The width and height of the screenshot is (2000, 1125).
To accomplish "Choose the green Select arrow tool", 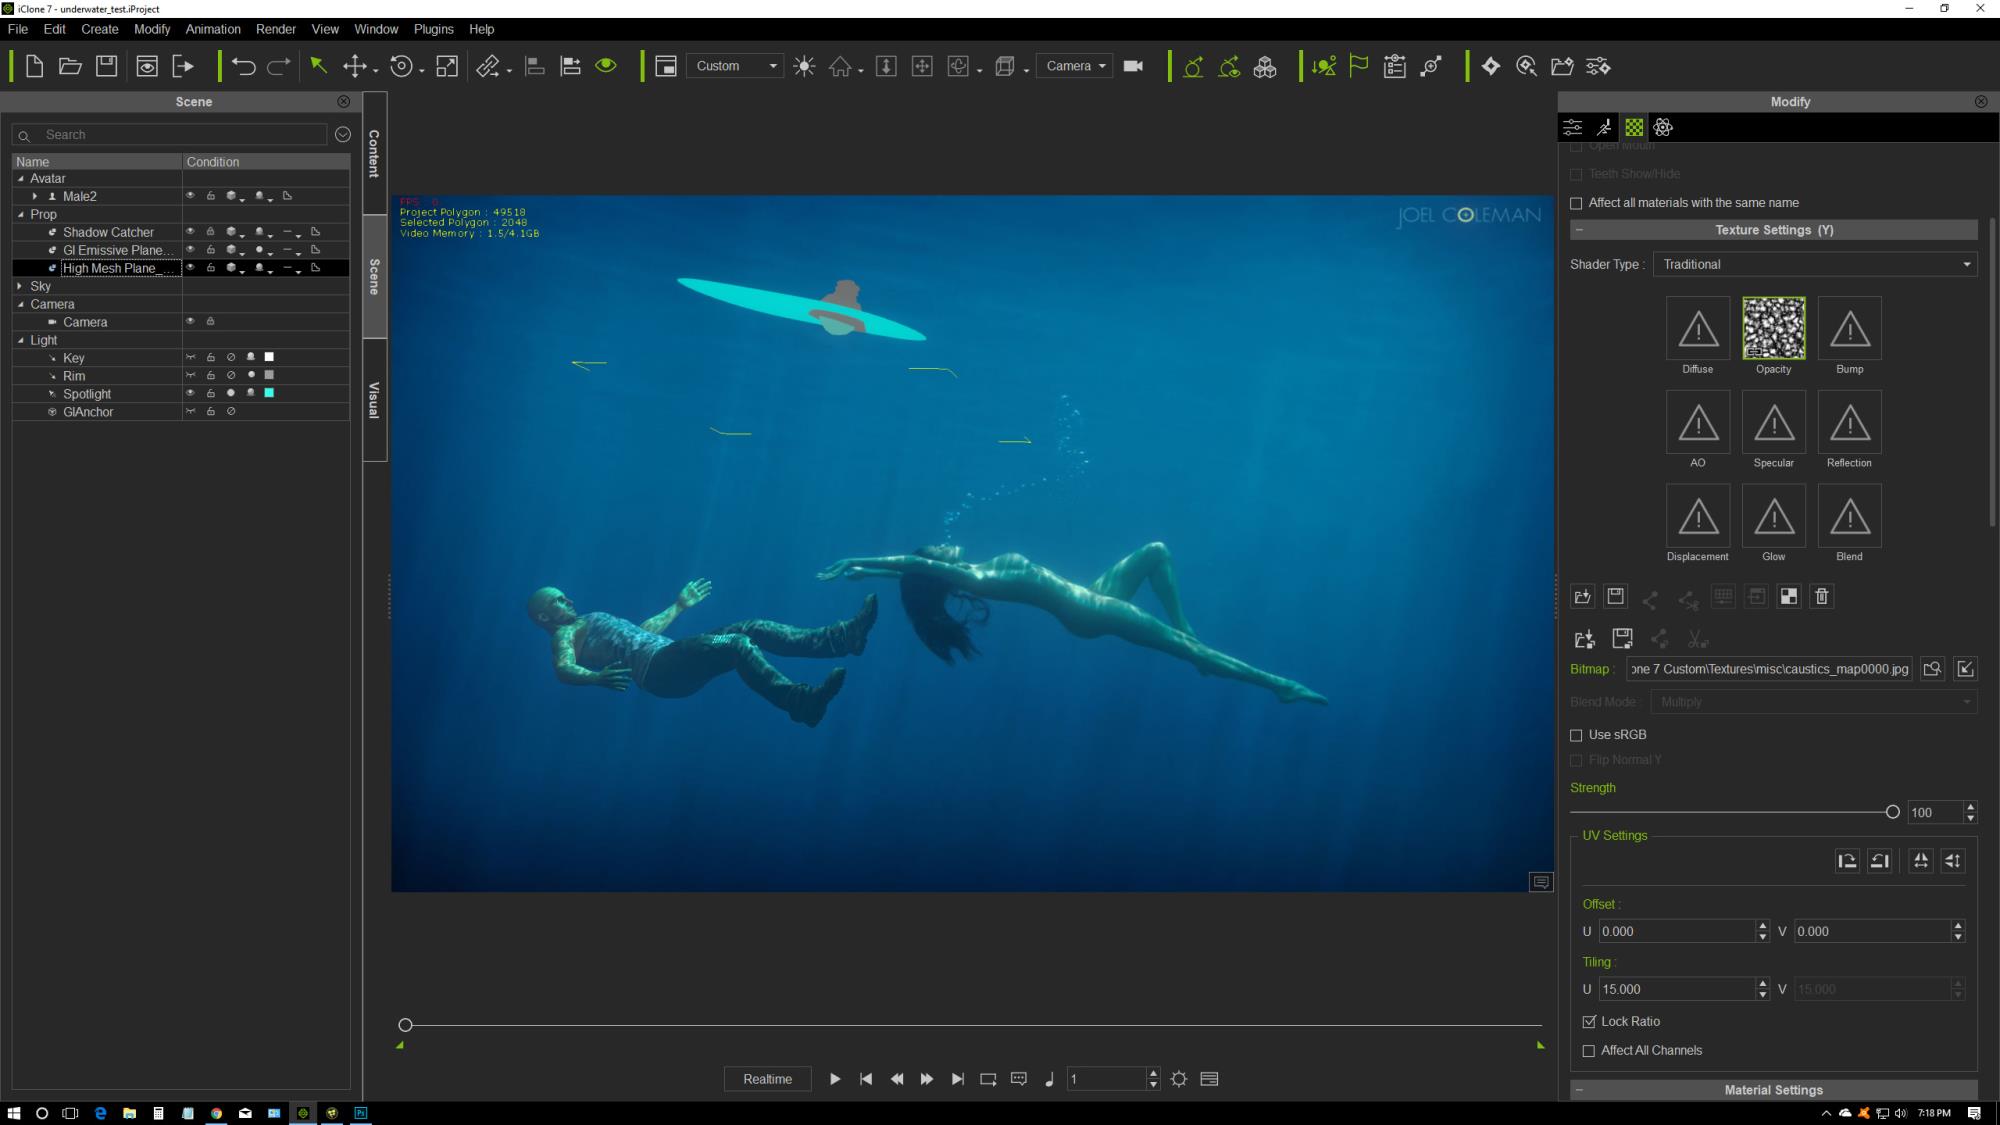I will coord(318,66).
